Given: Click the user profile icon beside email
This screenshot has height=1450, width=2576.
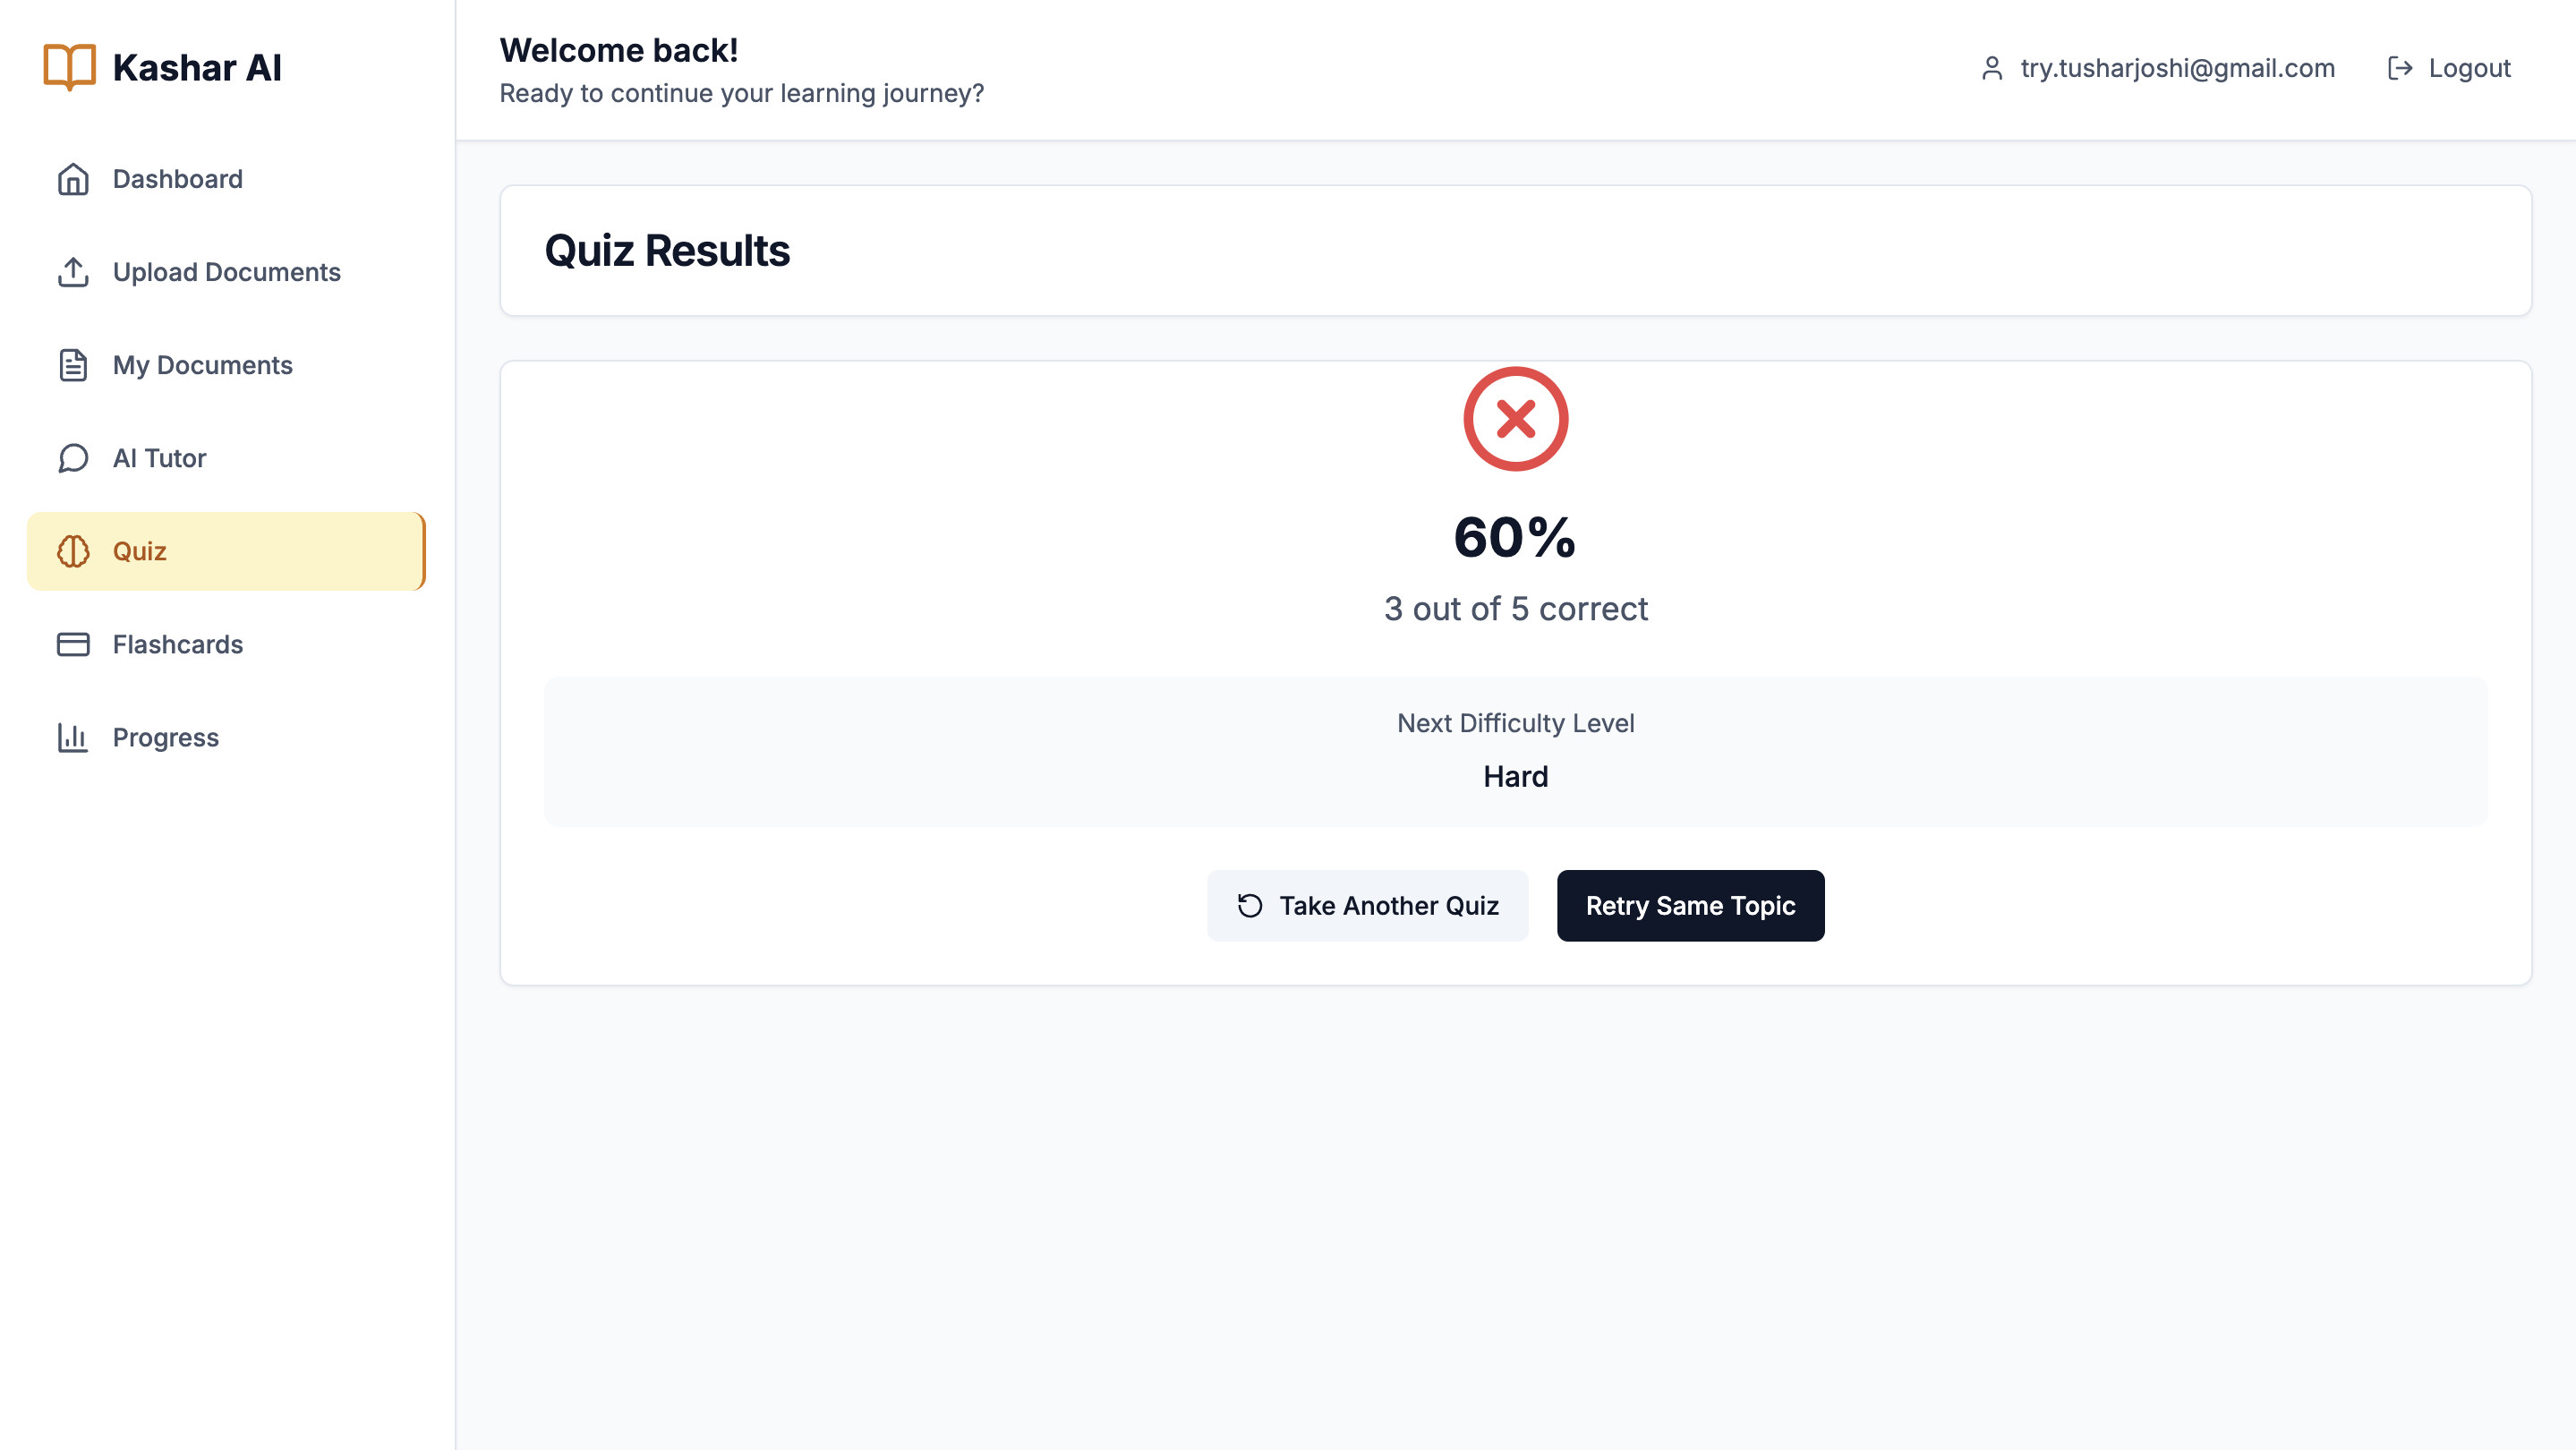Looking at the screenshot, I should pyautogui.click(x=1992, y=68).
